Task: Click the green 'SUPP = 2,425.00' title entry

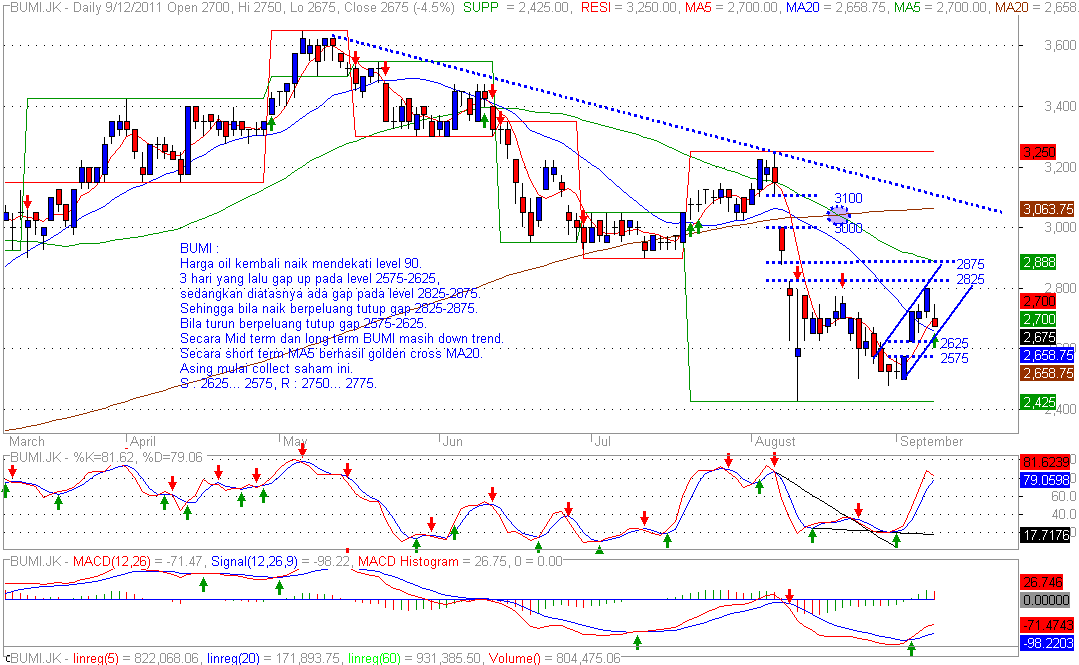Action: (x=517, y=8)
